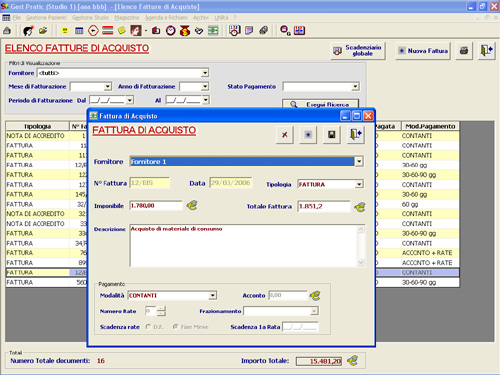500x375 pixels.
Task: Click the magnifier search toolbar icon
Action: click(285, 31)
